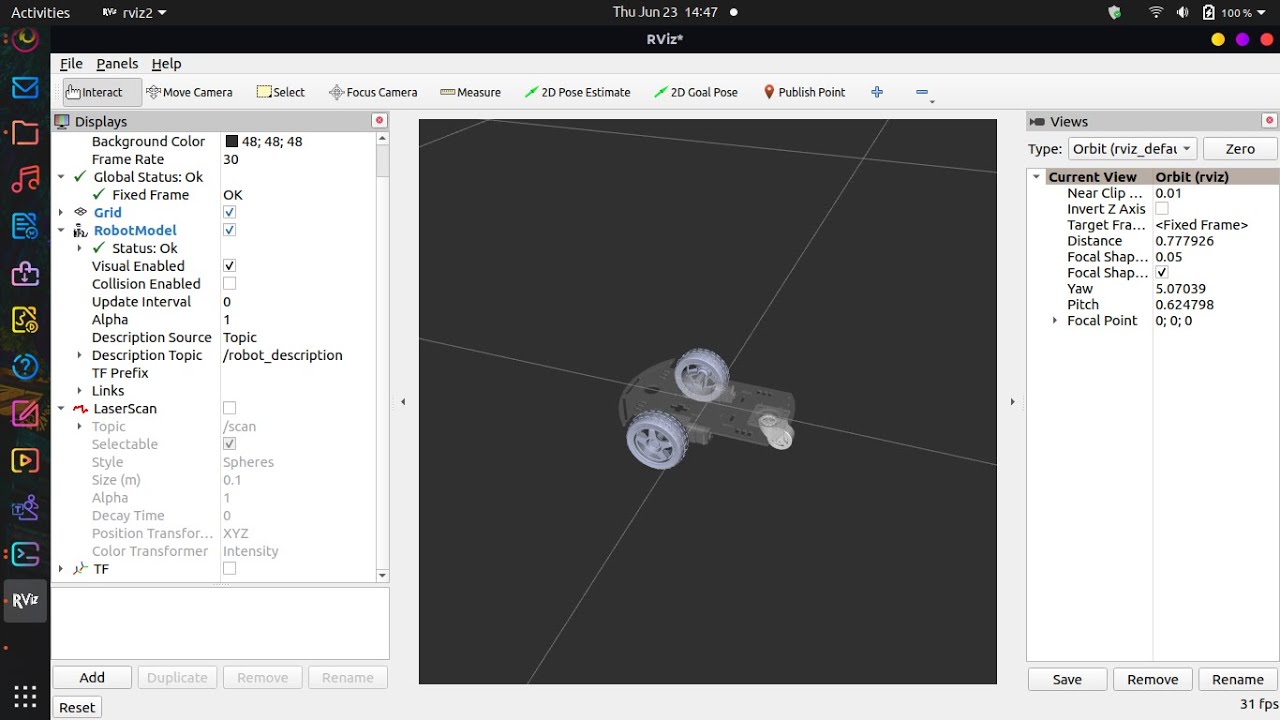The height and width of the screenshot is (720, 1280).
Task: Enable the LaserScan display checkbox
Action: click(x=229, y=408)
